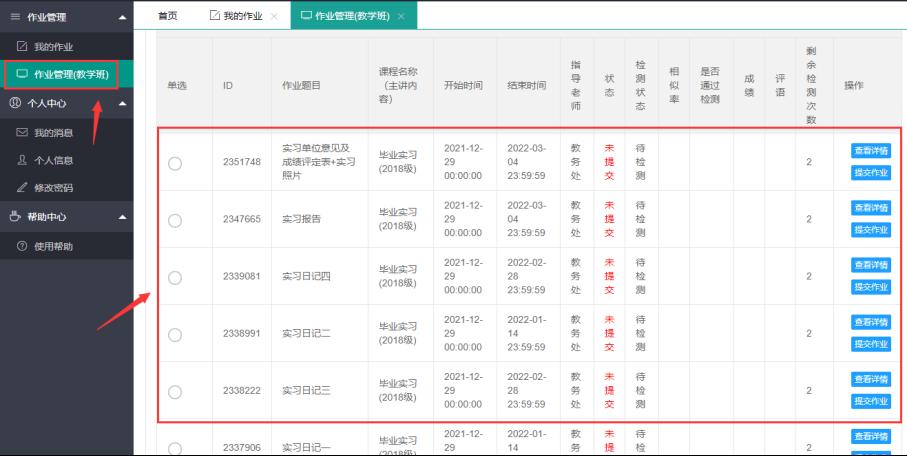This screenshot has height=456, width=907.
Task: Click the question mark icon beside 使用帮助
Action: [22, 246]
